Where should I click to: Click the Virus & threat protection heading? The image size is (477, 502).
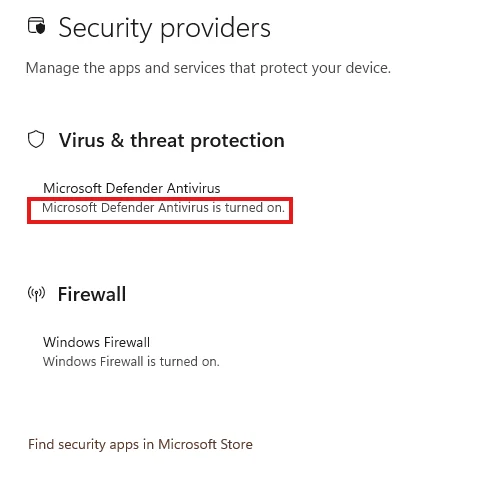[172, 141]
